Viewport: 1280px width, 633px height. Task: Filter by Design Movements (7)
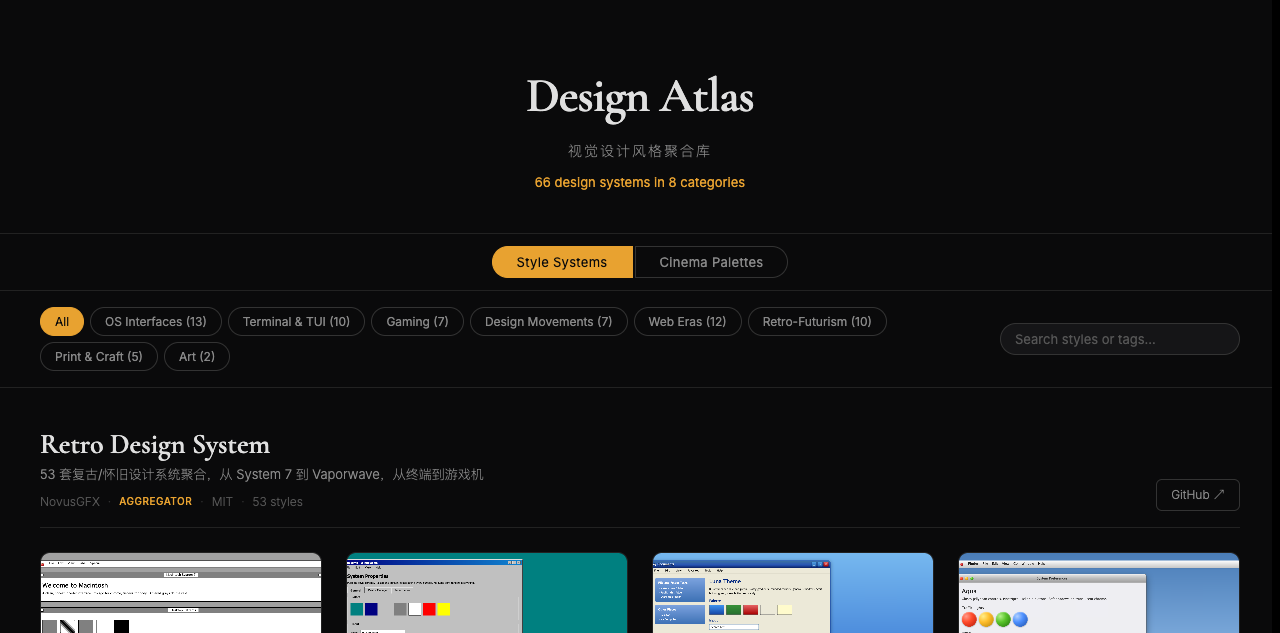pos(549,321)
